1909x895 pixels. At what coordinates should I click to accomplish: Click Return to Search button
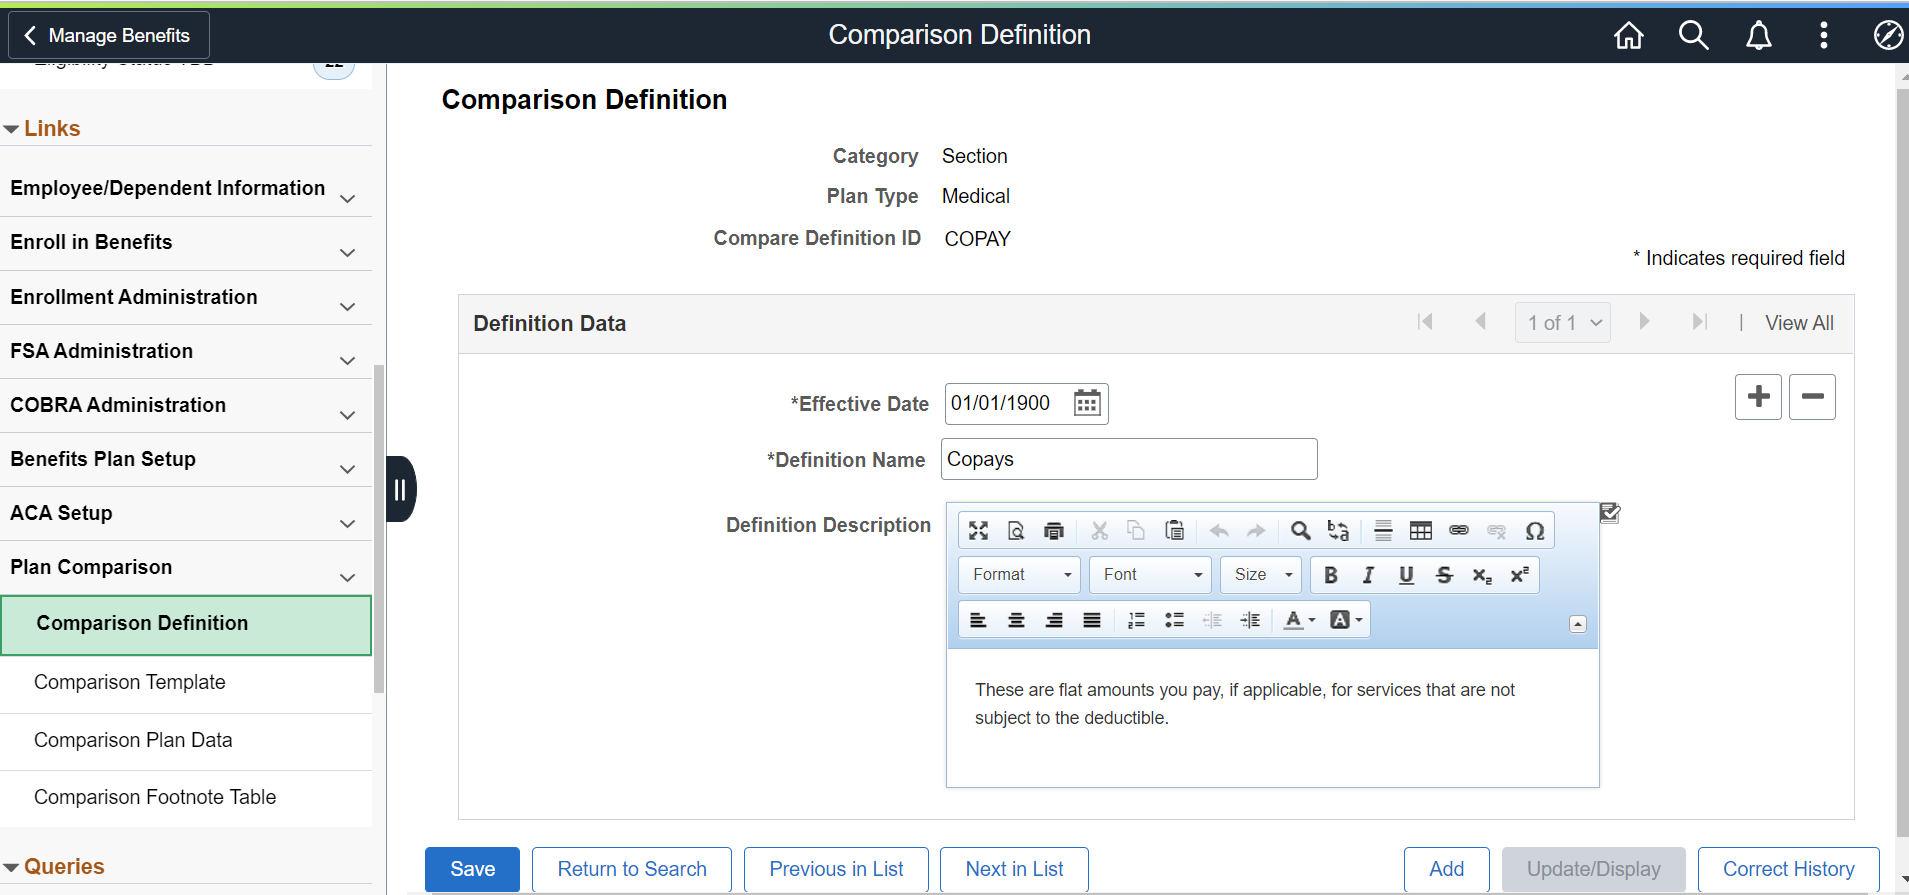coord(631,869)
